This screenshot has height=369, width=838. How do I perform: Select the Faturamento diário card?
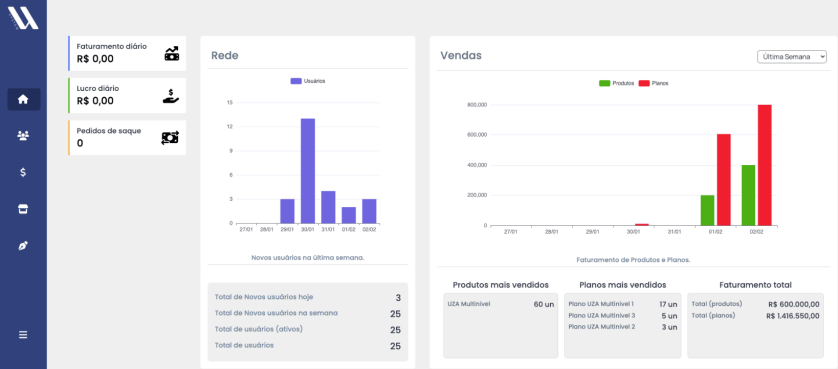pyautogui.click(x=127, y=53)
